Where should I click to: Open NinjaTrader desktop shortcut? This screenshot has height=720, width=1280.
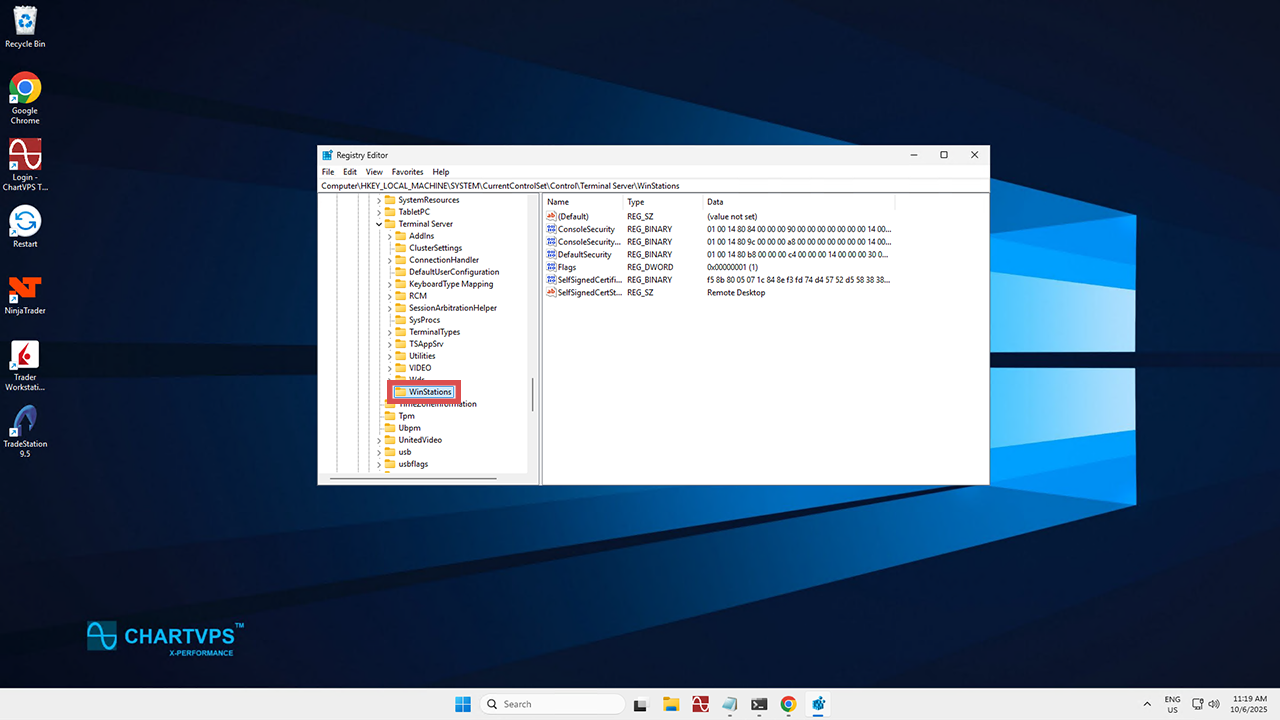[x=25, y=290]
